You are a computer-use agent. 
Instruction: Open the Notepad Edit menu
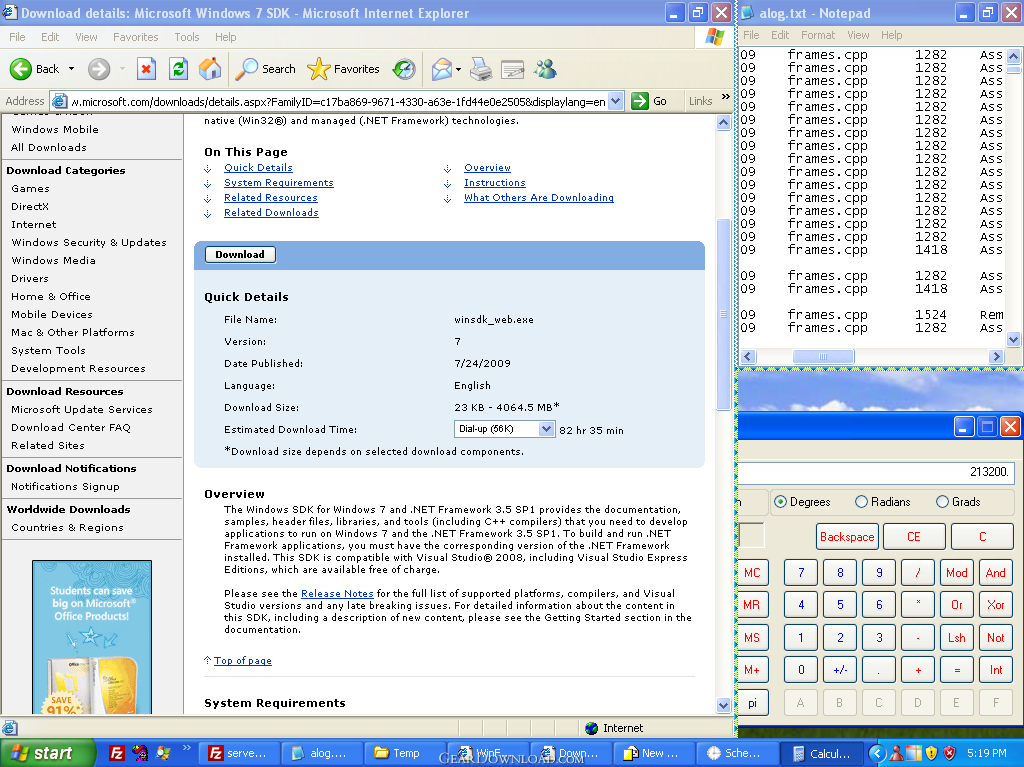pos(780,35)
